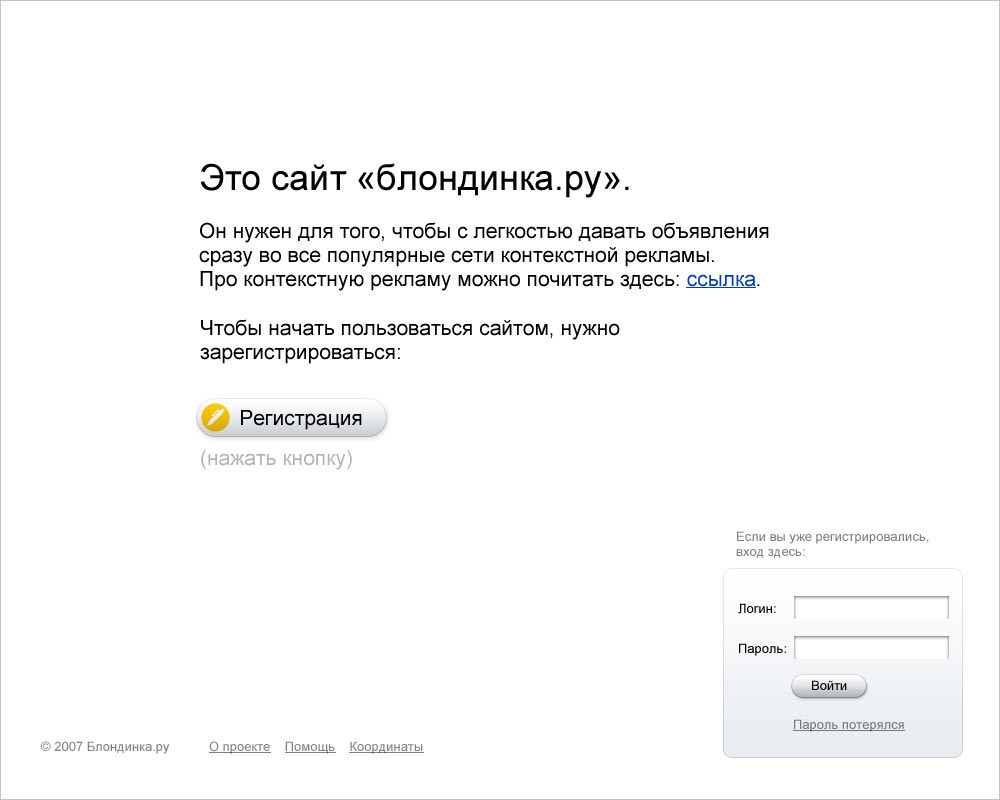Click the Пароль: field label

click(x=762, y=649)
